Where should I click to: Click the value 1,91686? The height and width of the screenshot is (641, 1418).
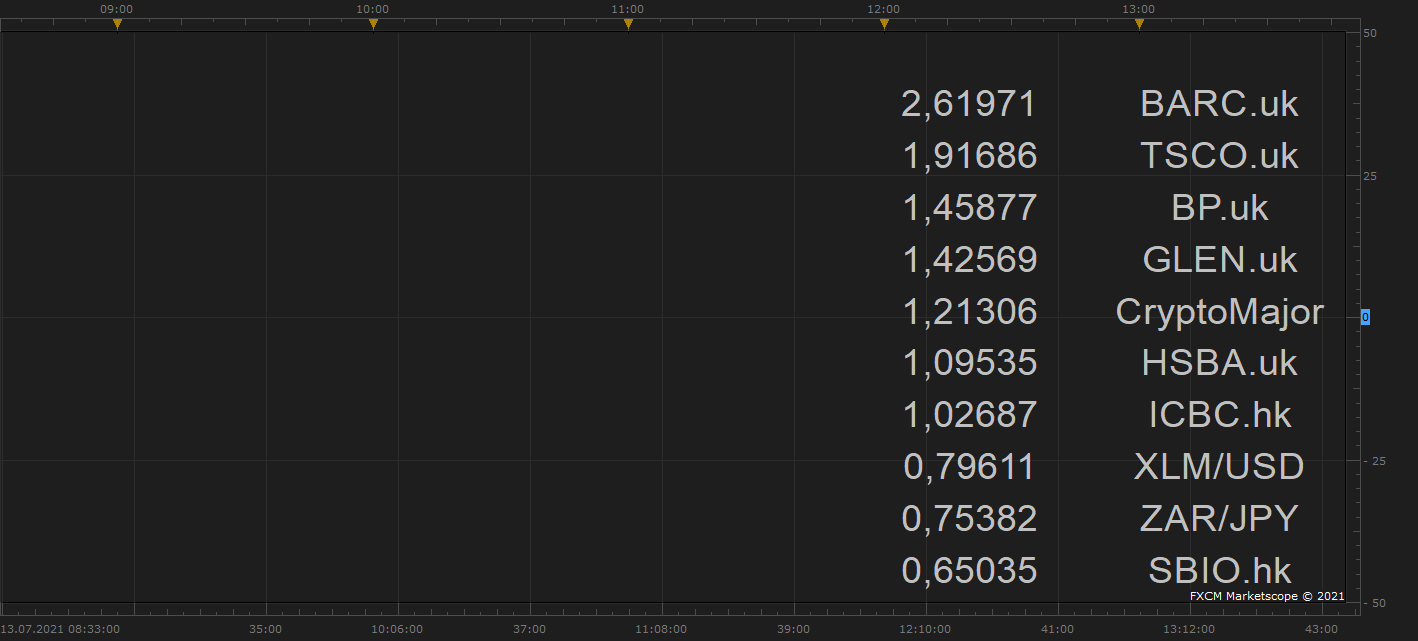tap(969, 156)
